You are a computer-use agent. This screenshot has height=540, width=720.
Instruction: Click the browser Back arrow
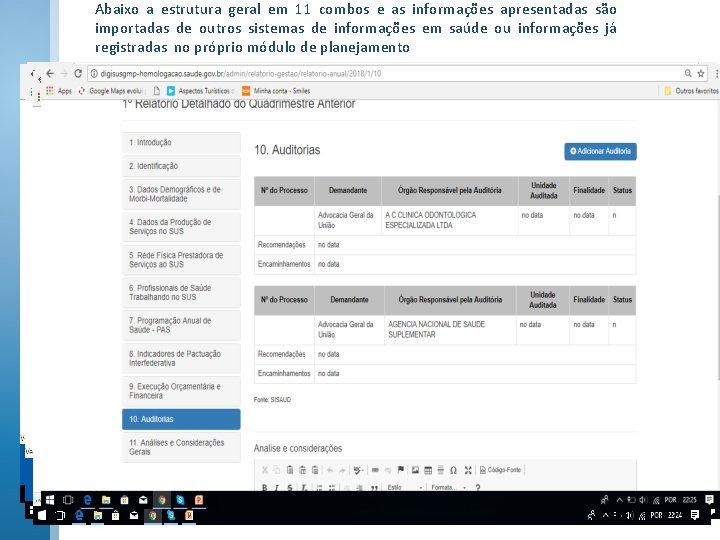(50, 73)
